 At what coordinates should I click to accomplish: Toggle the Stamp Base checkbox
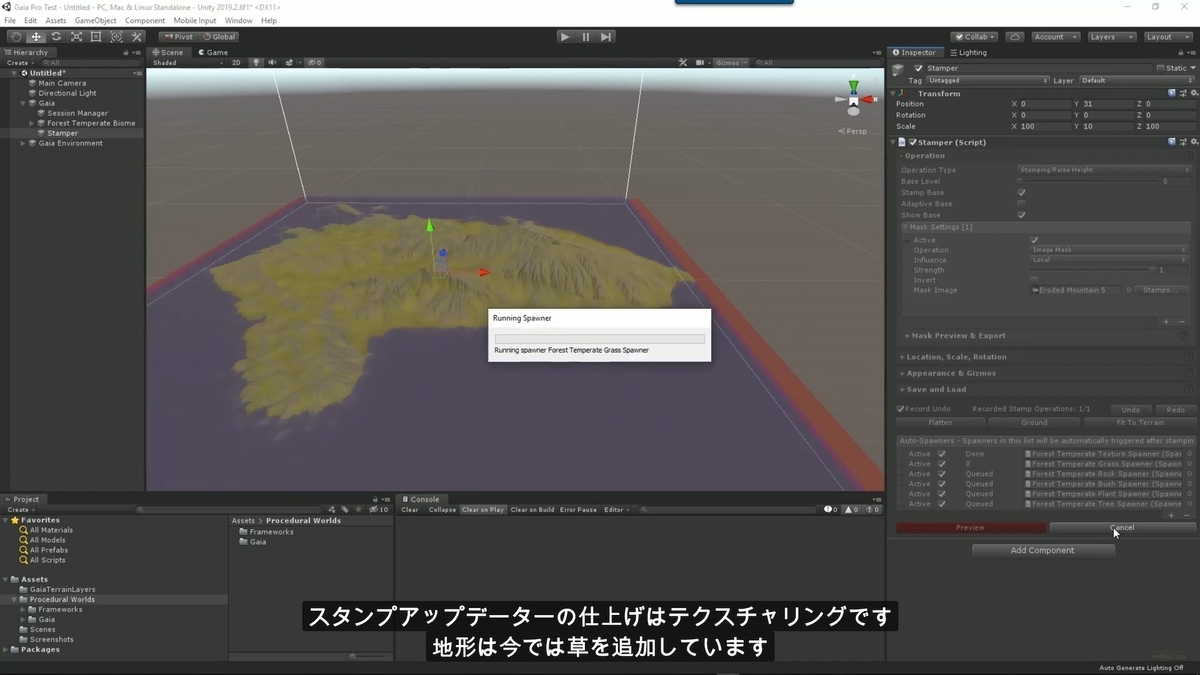[1021, 193]
